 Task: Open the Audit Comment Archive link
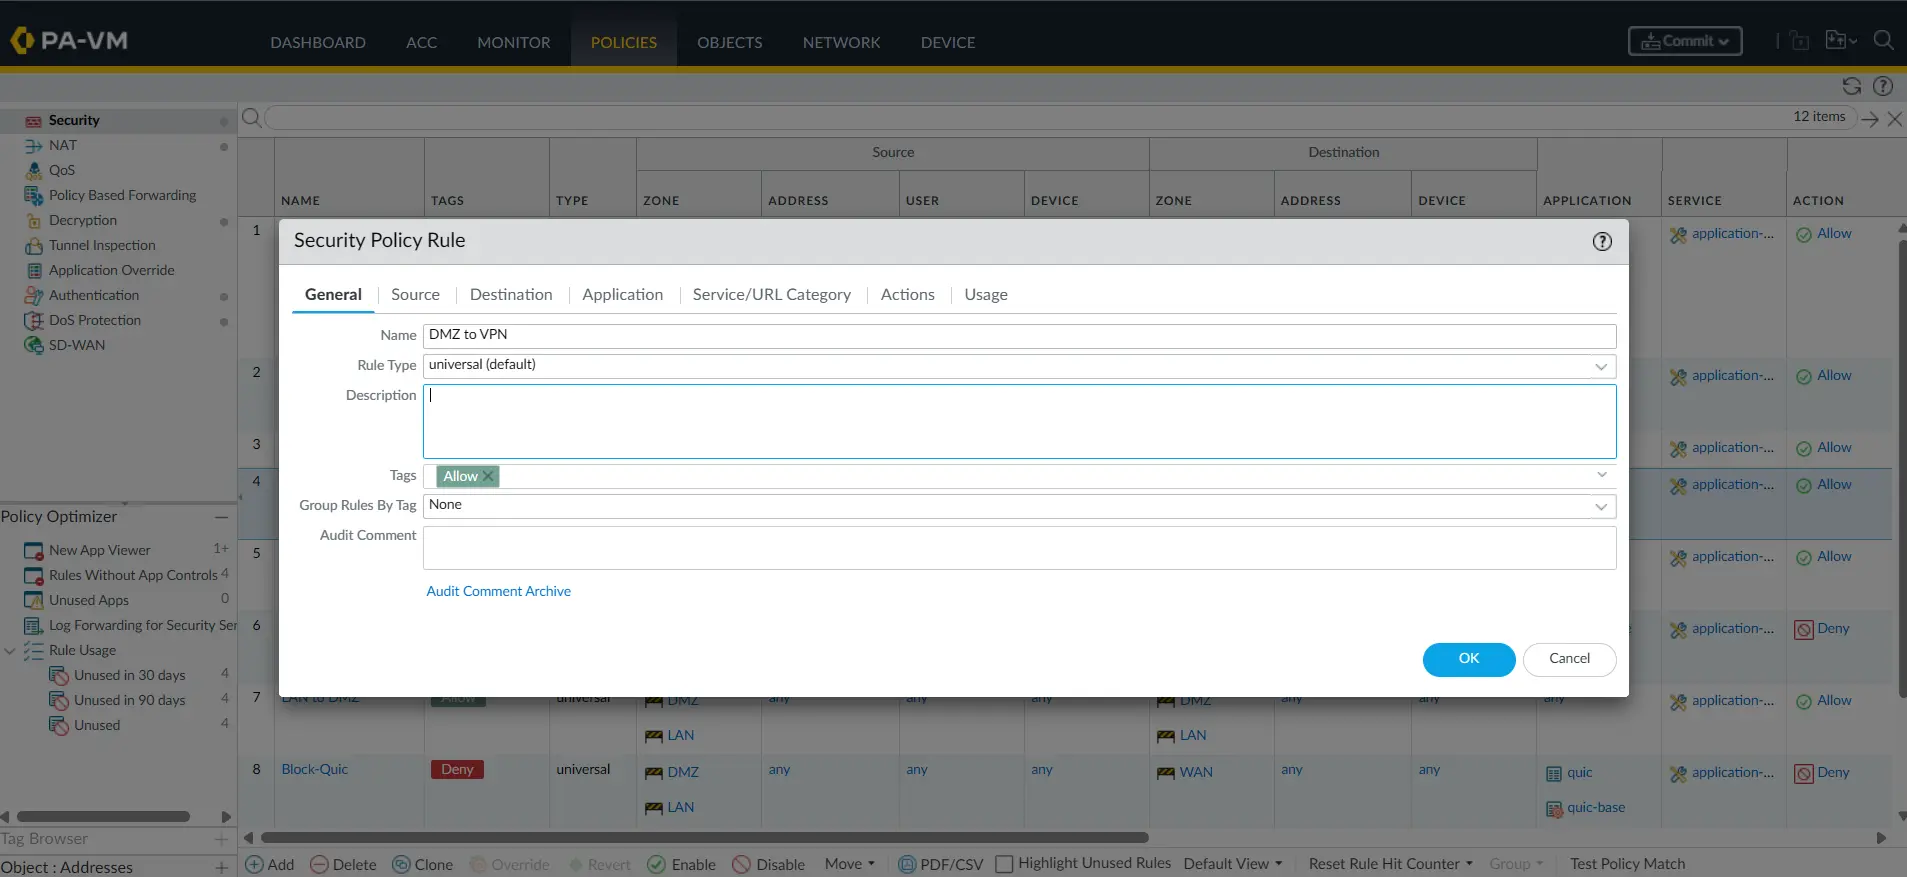click(499, 592)
